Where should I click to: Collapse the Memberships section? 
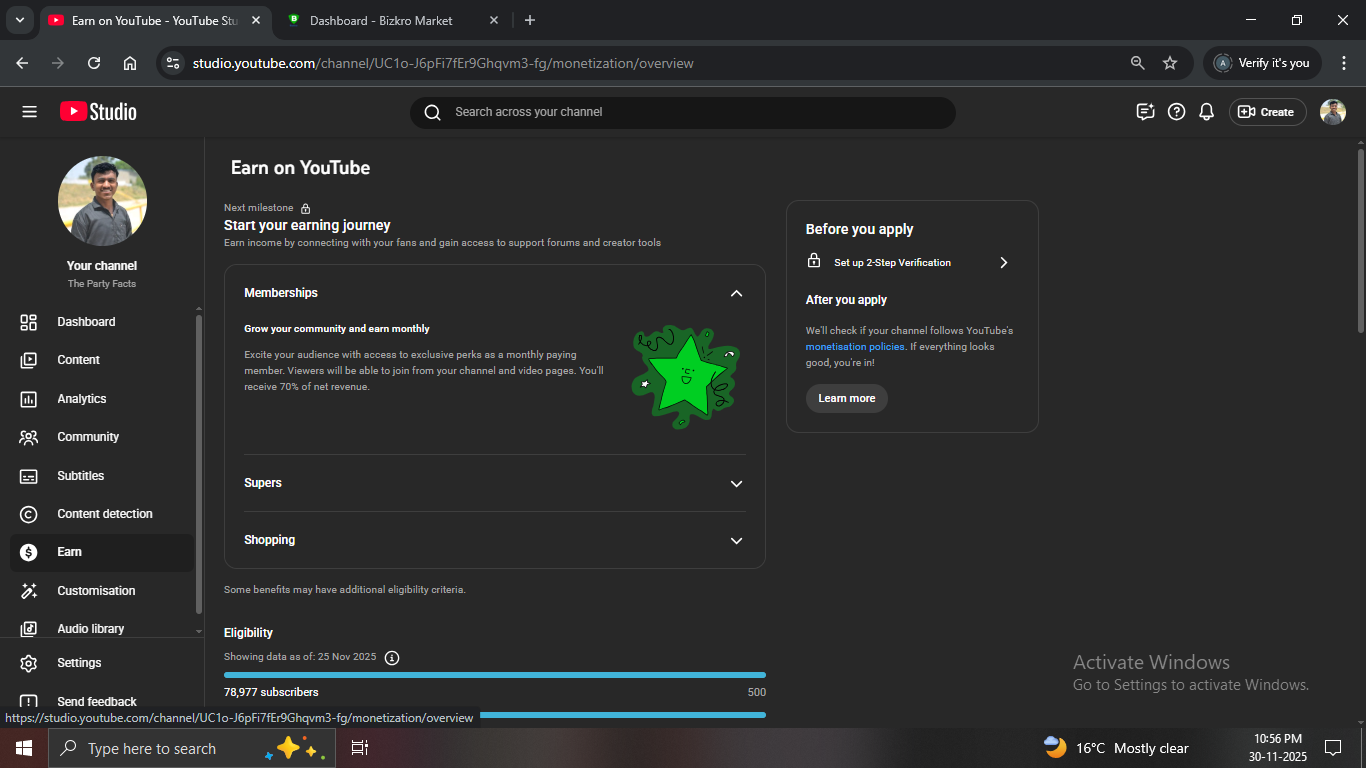736,293
